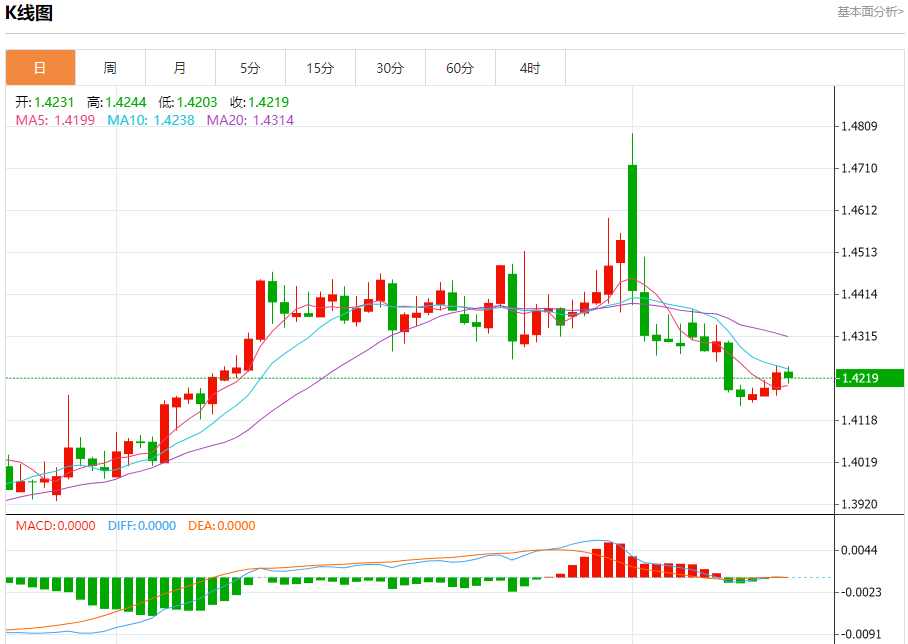Click the 1.4315 price axis label

[859, 336]
